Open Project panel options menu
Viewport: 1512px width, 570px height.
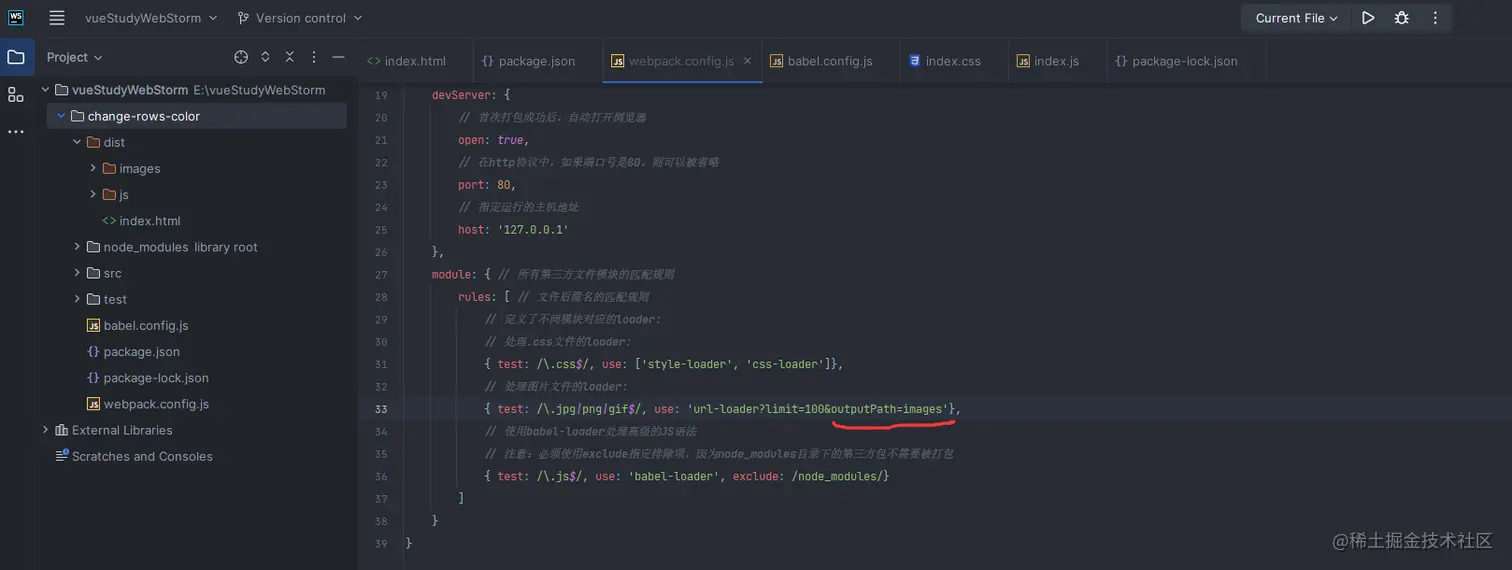pos(314,57)
